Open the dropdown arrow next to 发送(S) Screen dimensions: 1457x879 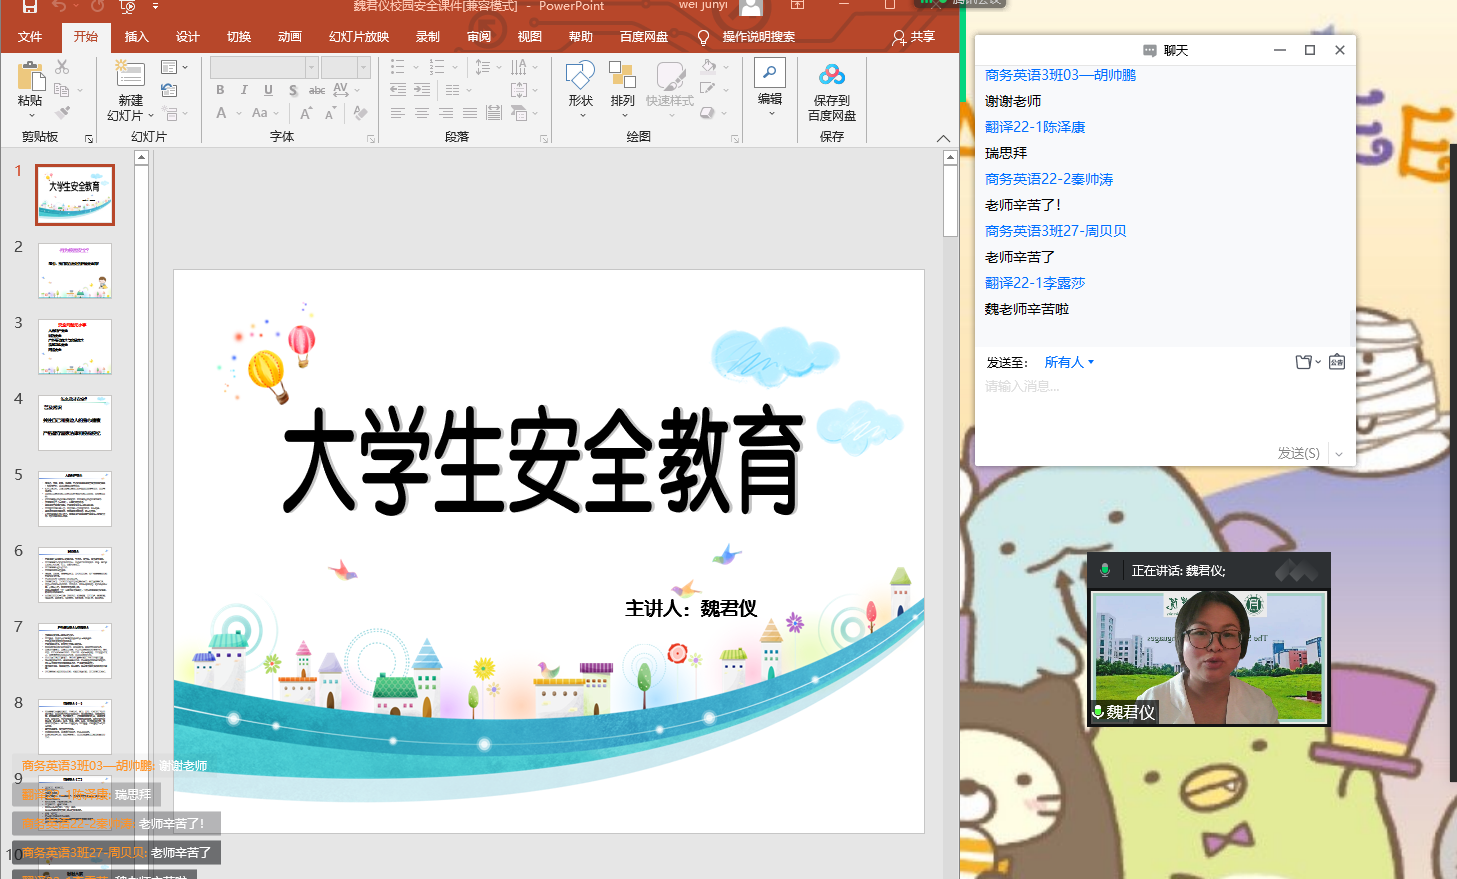click(x=1339, y=454)
